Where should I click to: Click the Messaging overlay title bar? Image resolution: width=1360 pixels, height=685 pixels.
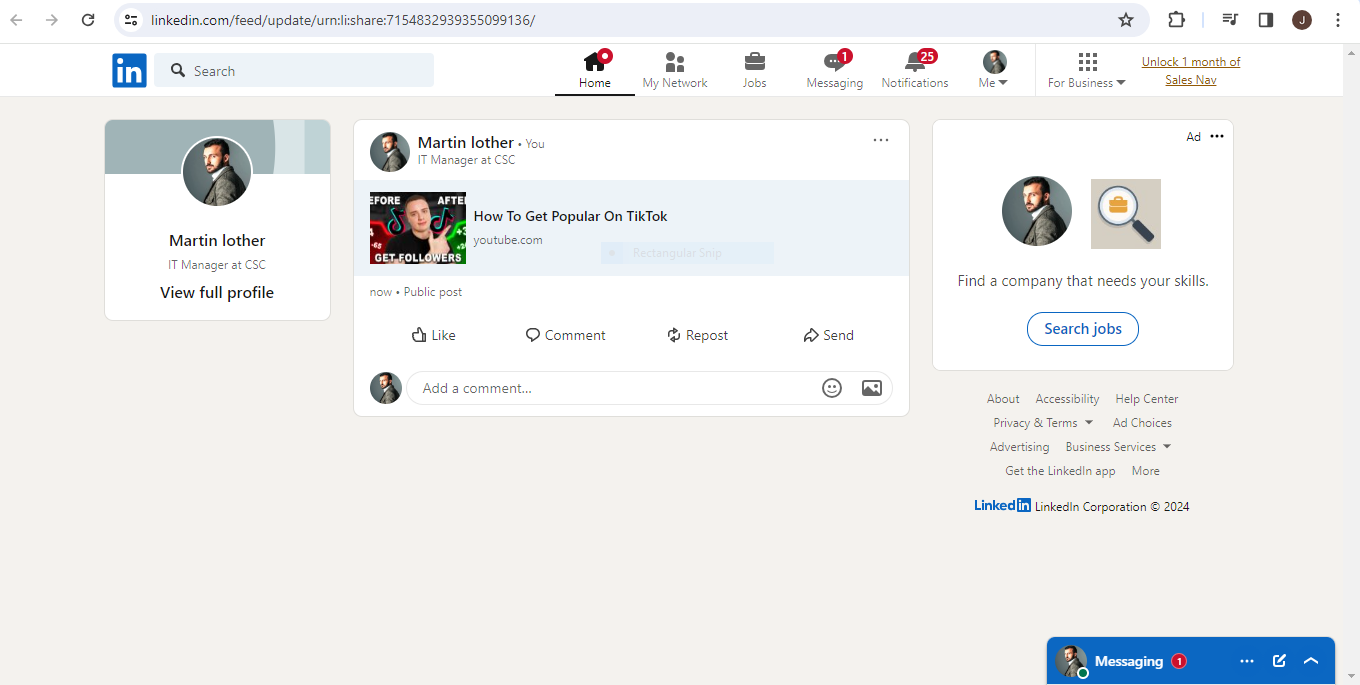click(1191, 661)
